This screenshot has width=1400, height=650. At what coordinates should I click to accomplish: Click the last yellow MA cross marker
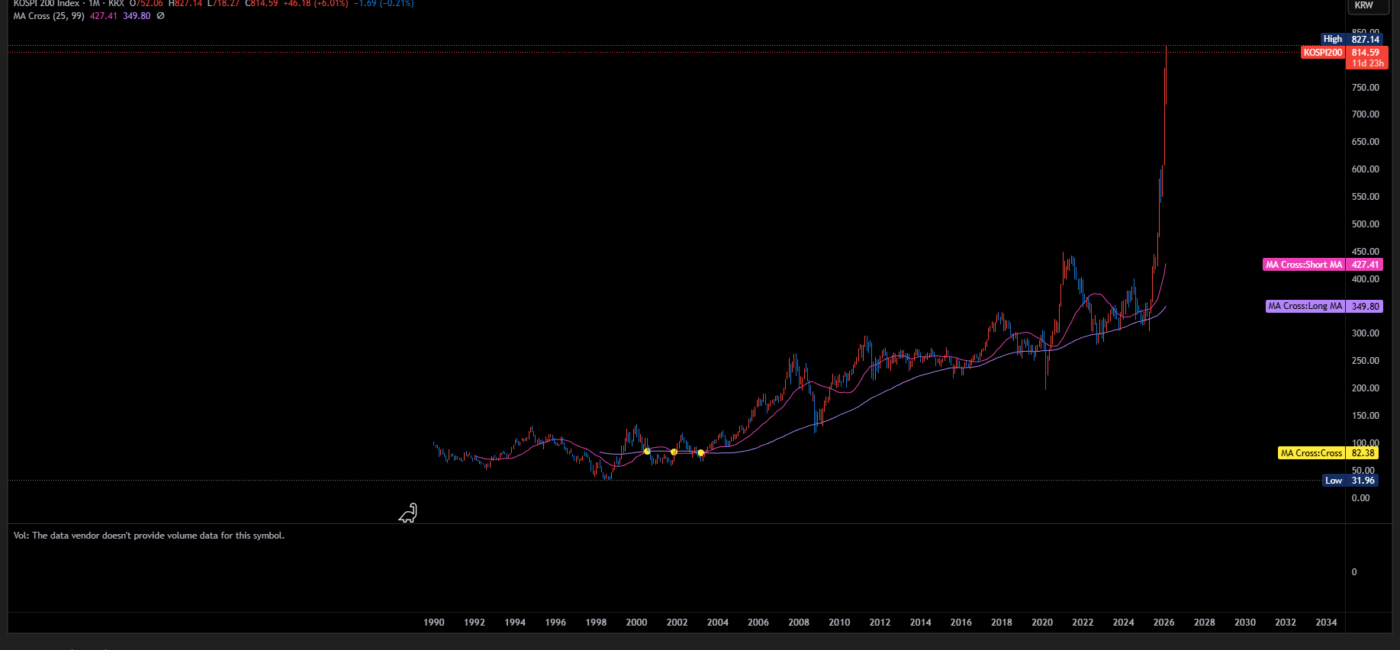click(x=700, y=453)
